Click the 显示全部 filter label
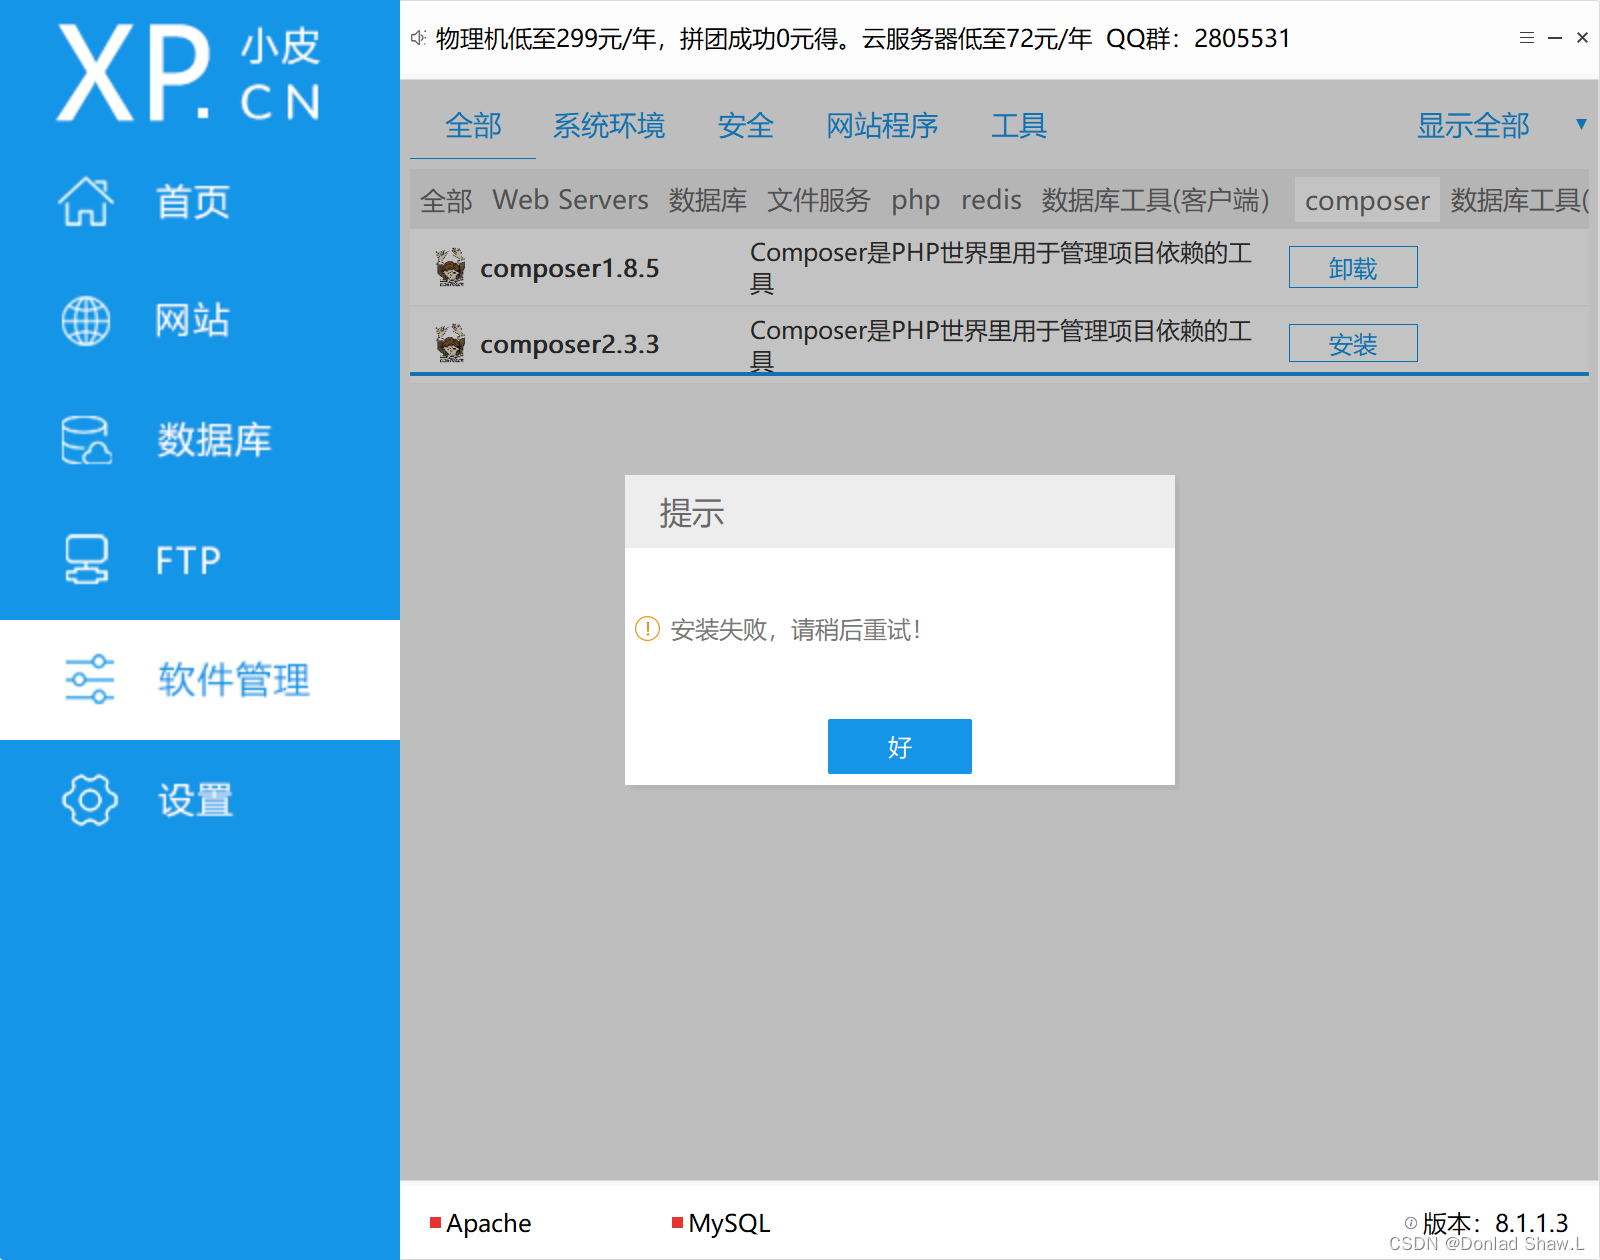This screenshot has width=1600, height=1260. point(1473,126)
